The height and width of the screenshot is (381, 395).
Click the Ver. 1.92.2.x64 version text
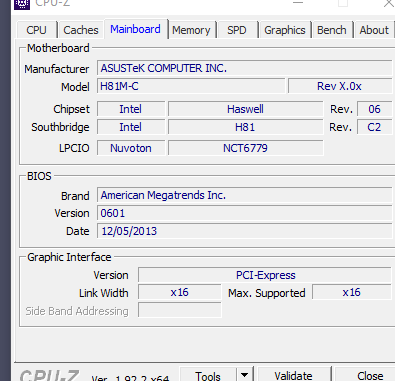pyautogui.click(x=131, y=378)
